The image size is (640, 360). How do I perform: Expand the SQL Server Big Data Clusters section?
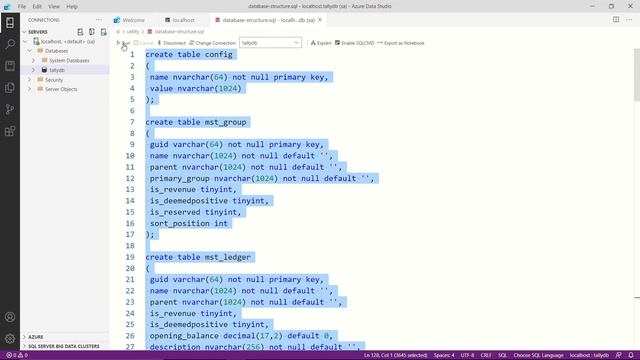coord(24,346)
